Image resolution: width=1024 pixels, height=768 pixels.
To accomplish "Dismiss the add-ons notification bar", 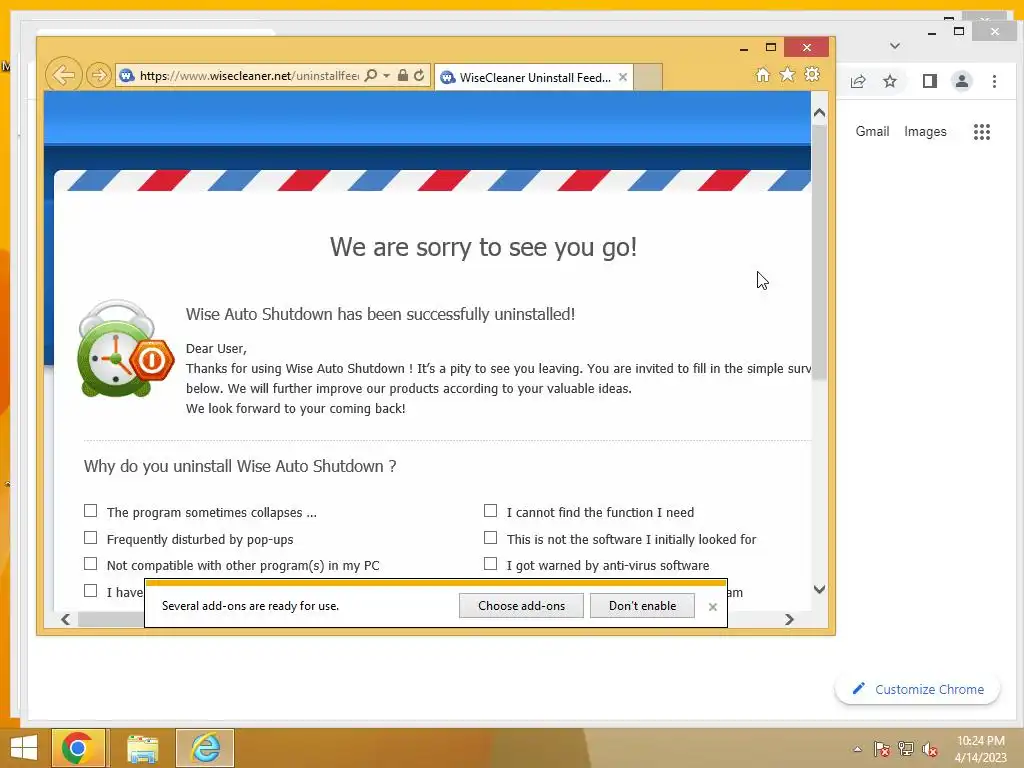I will coord(712,607).
